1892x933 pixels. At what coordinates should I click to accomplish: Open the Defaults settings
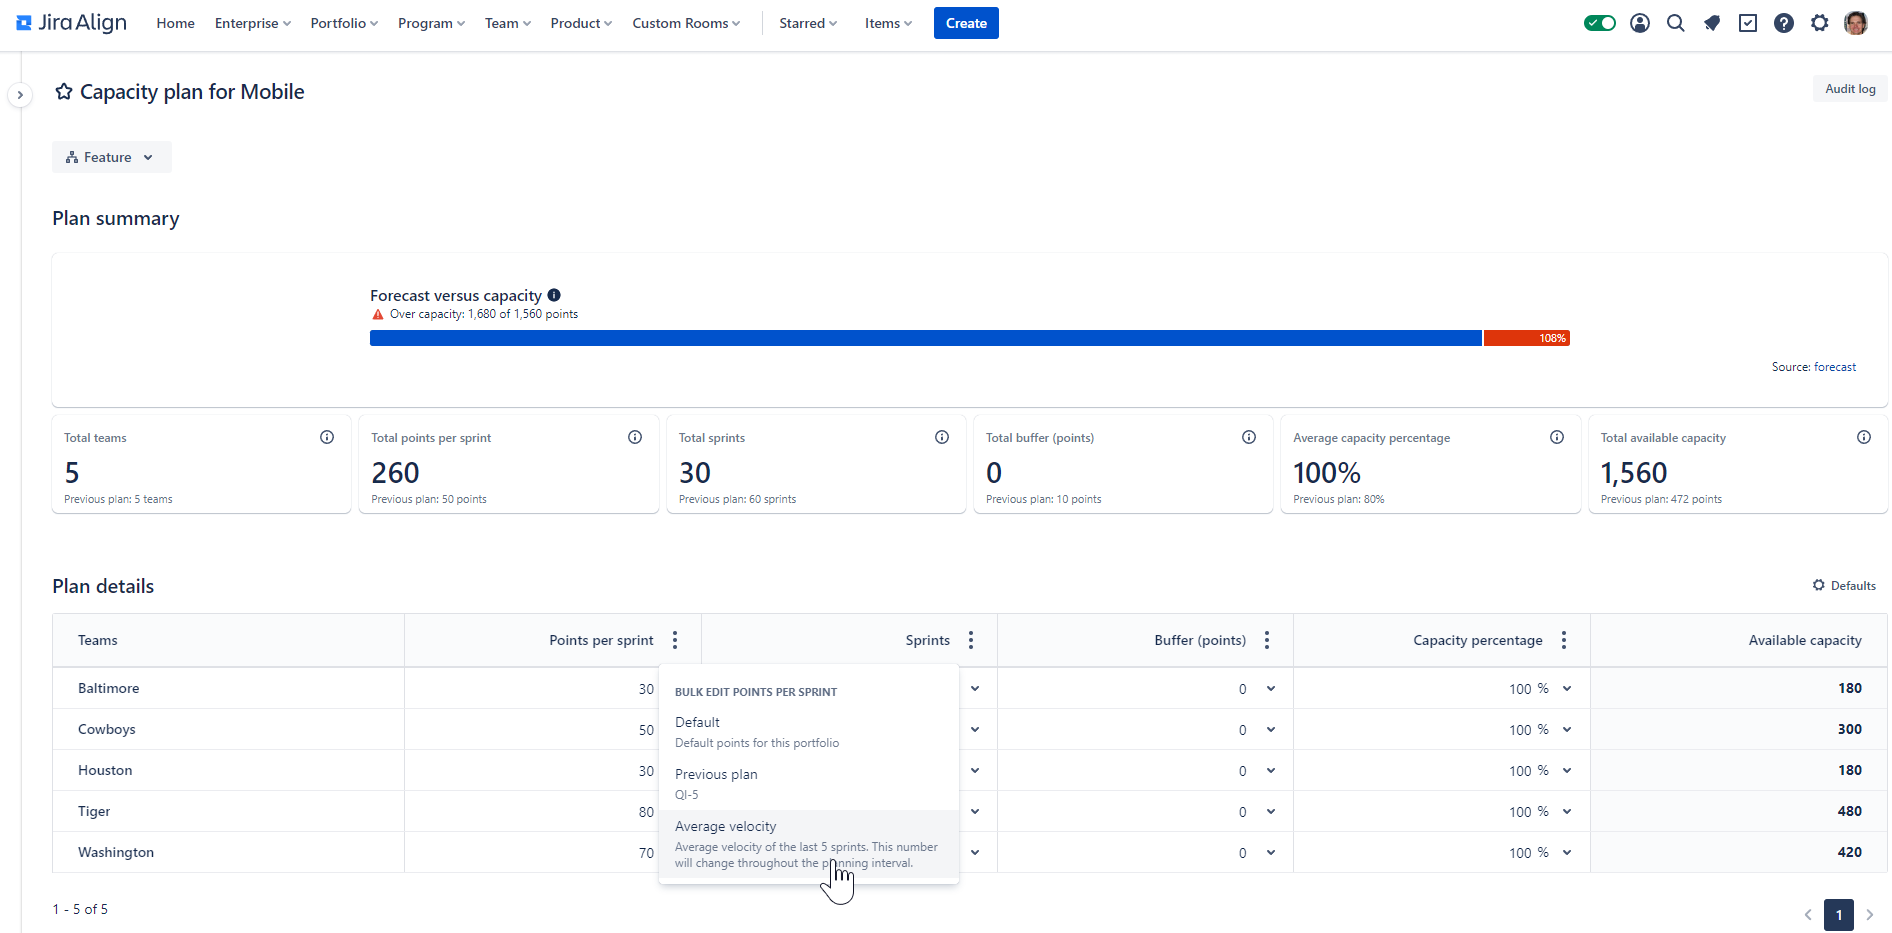point(1844,585)
